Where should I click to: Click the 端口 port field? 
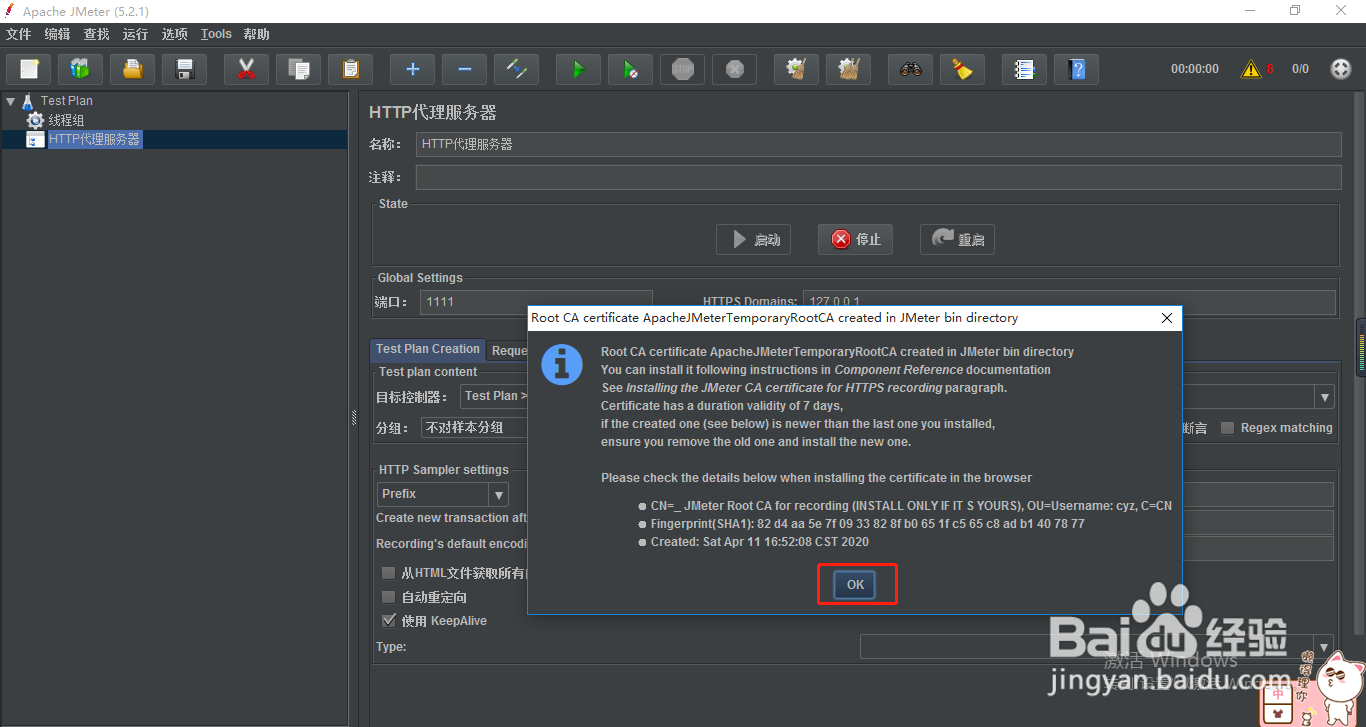536,302
